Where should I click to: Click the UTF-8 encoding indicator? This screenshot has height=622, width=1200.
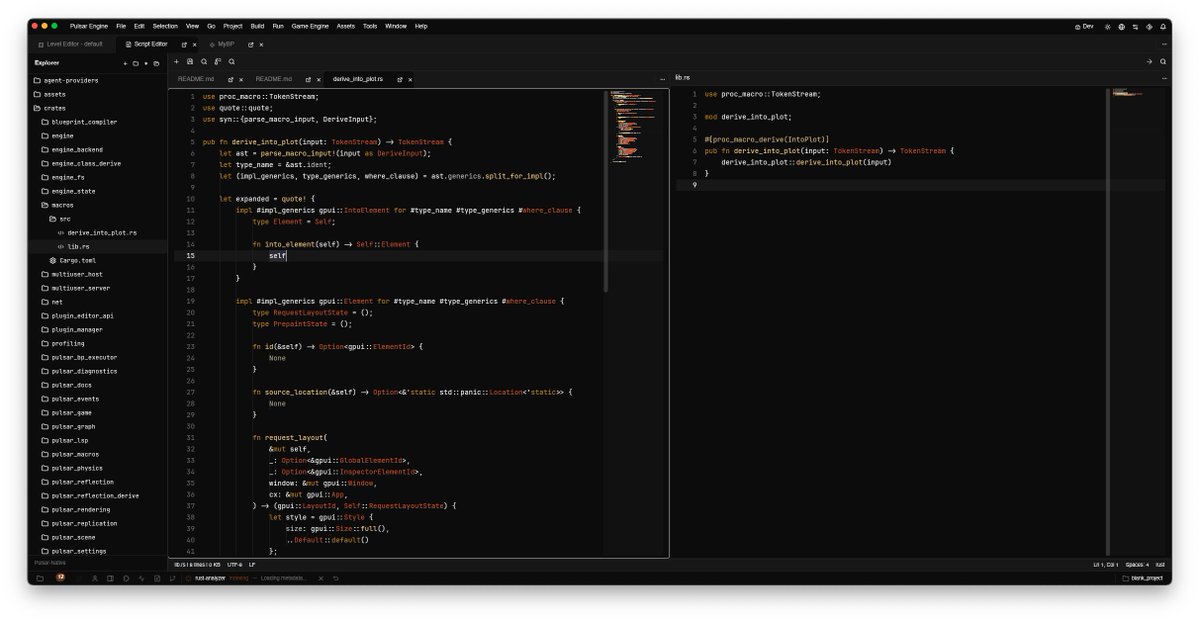[x=234, y=565]
